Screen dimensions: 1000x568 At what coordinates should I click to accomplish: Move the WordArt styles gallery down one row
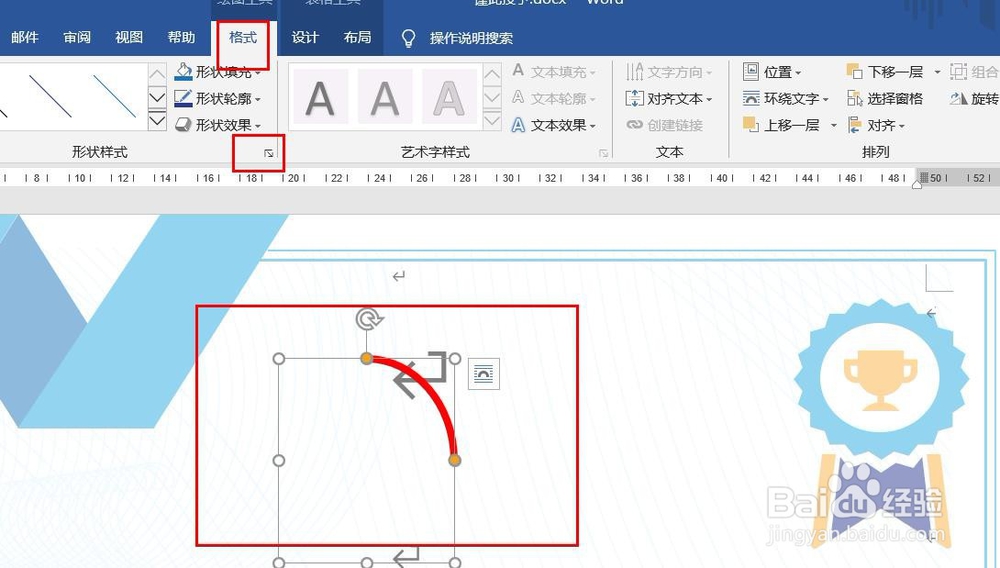tap(492, 98)
